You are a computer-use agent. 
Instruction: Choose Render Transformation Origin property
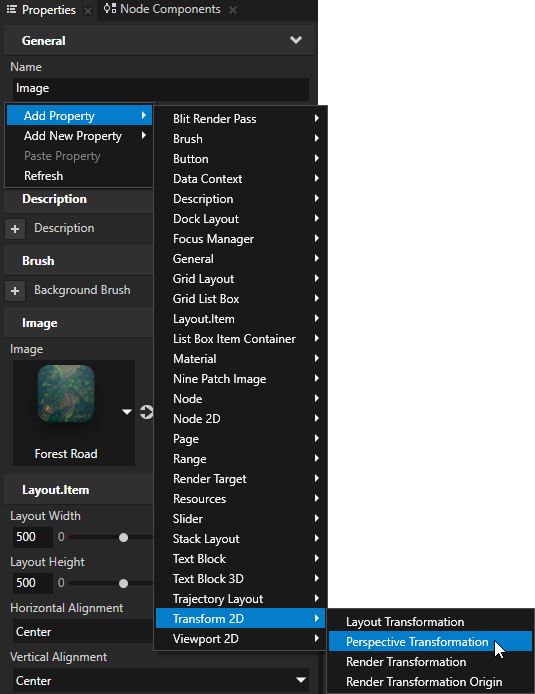(430, 682)
